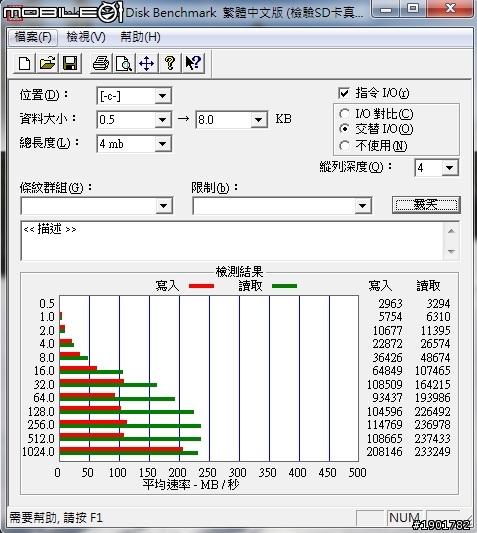Viewport: 477px width, 533px height.
Task: Open the 檢視(V) menu
Action: tap(86, 37)
